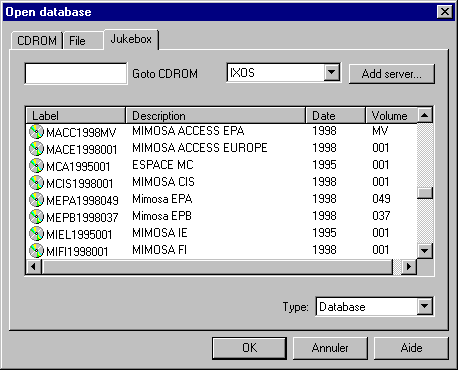Click the CD icon beside MEPA1998049
The image size is (458, 370).
[x=36, y=200]
